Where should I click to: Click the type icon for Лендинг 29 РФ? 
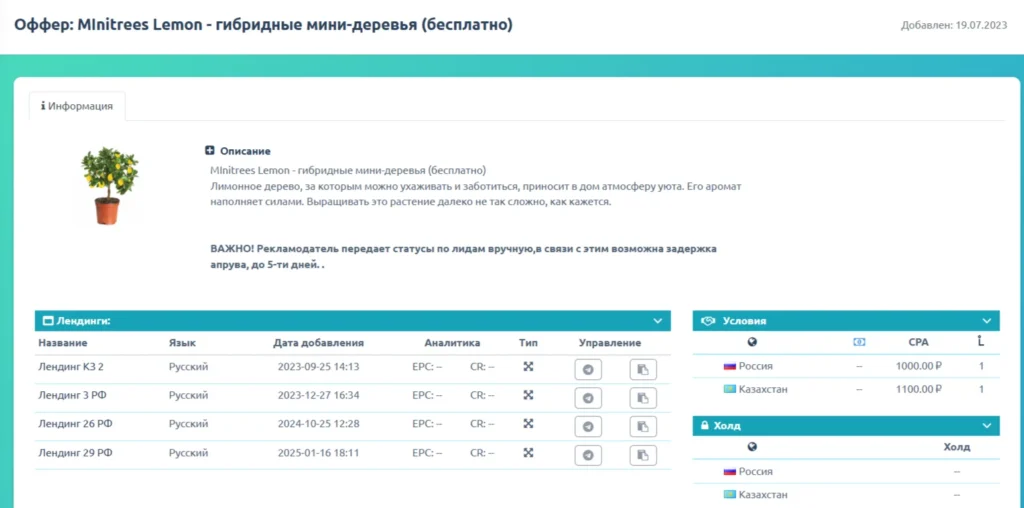[528, 452]
